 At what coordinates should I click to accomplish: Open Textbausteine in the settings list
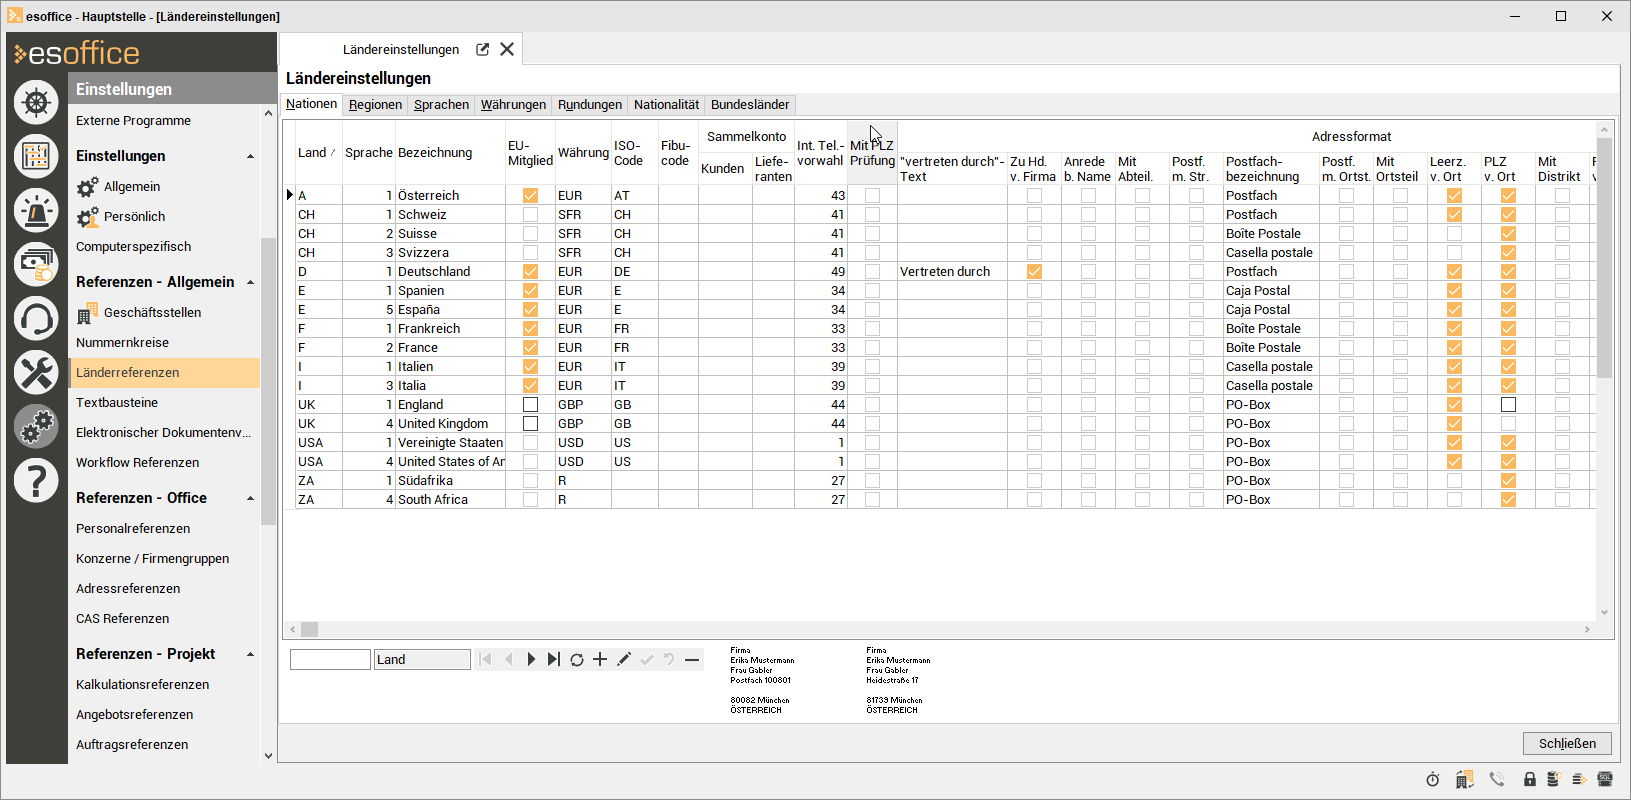coord(117,403)
